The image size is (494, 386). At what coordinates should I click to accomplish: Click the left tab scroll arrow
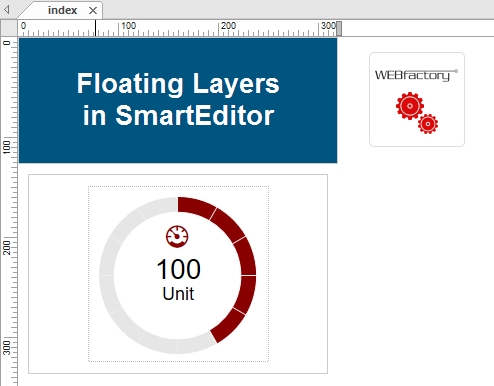(x=6, y=10)
